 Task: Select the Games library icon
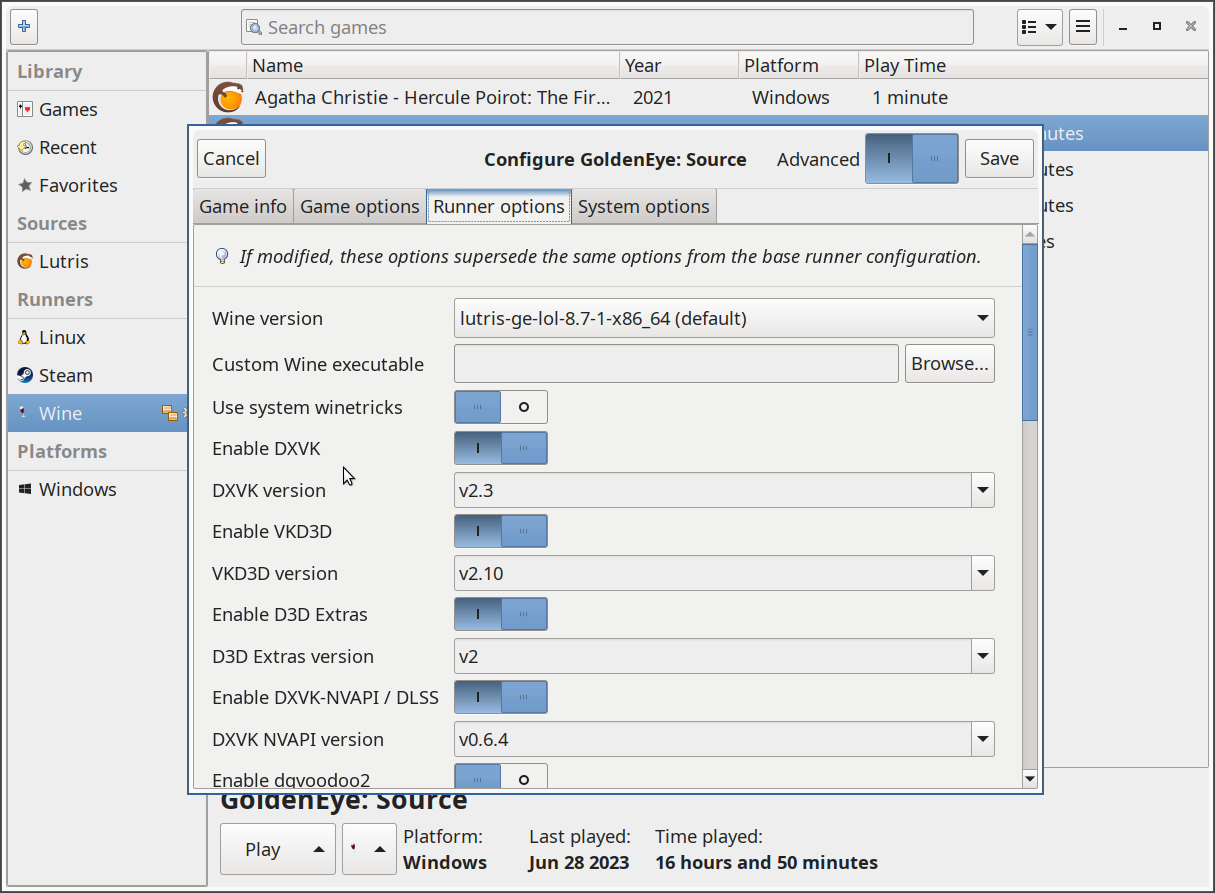26,110
